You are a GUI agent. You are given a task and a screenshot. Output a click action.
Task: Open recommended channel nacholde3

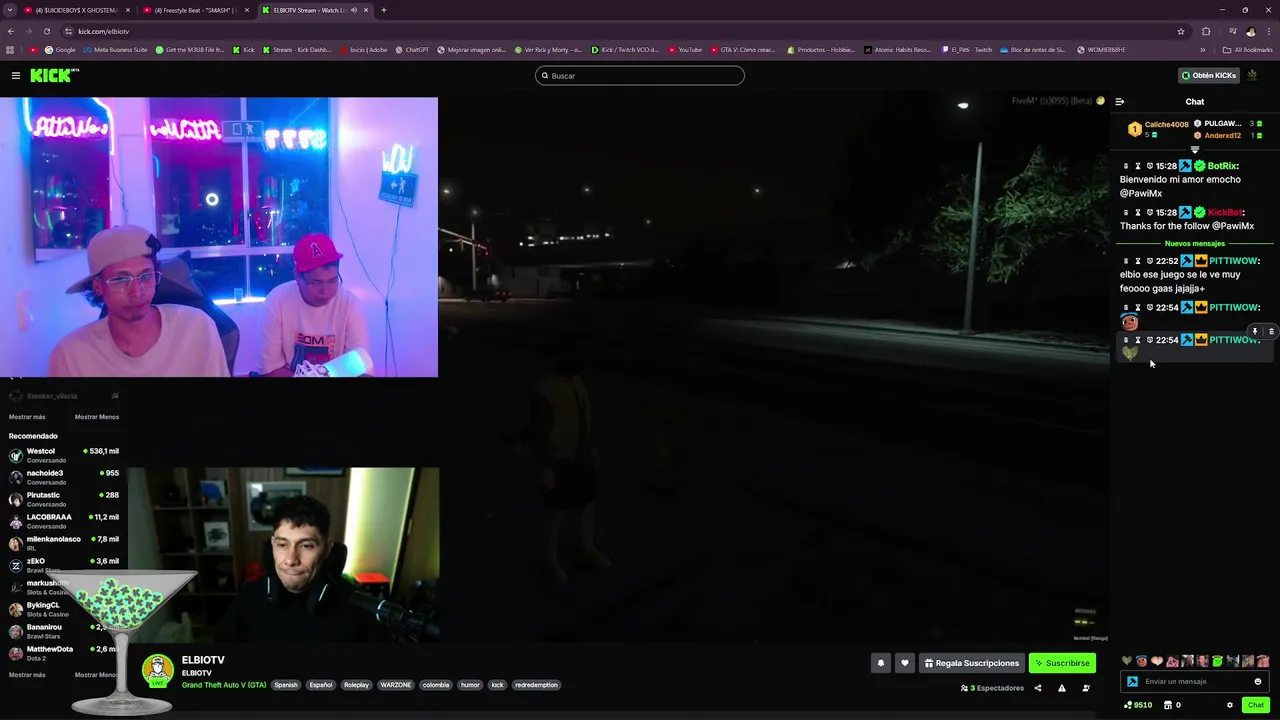tap(63, 477)
